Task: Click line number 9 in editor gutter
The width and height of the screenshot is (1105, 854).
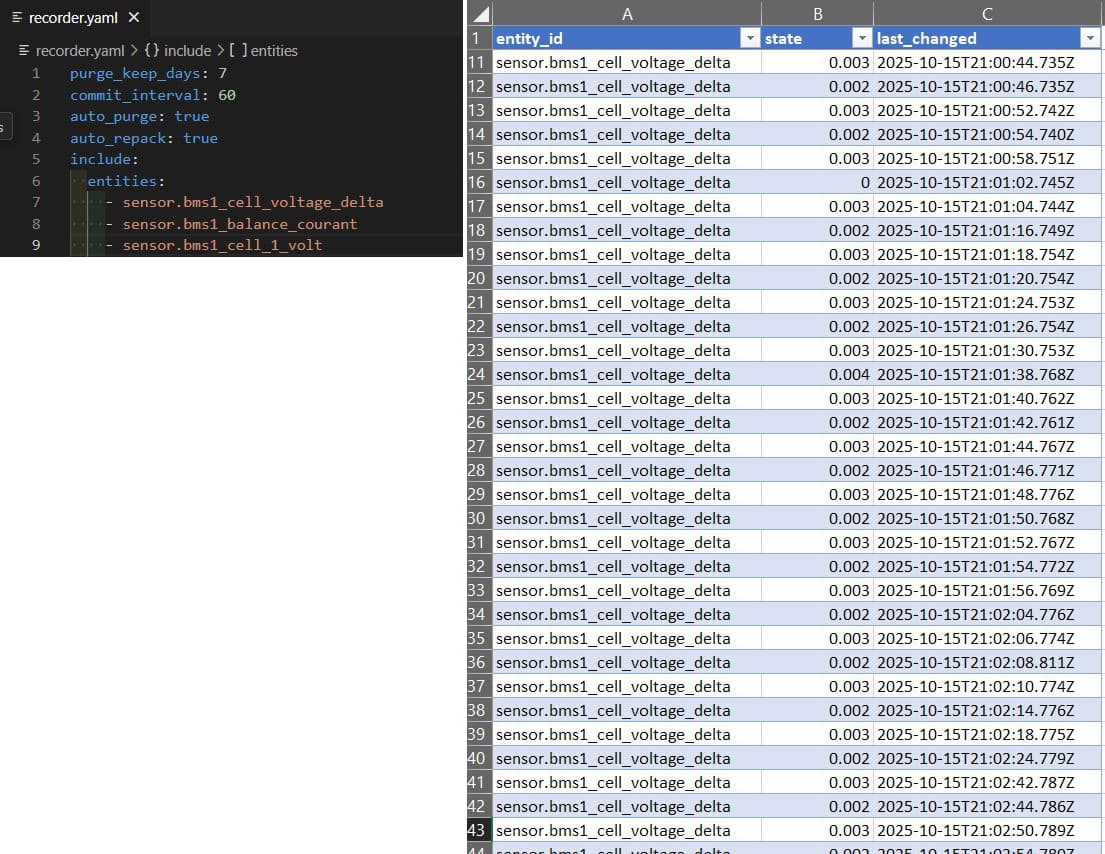Action: click(36, 245)
